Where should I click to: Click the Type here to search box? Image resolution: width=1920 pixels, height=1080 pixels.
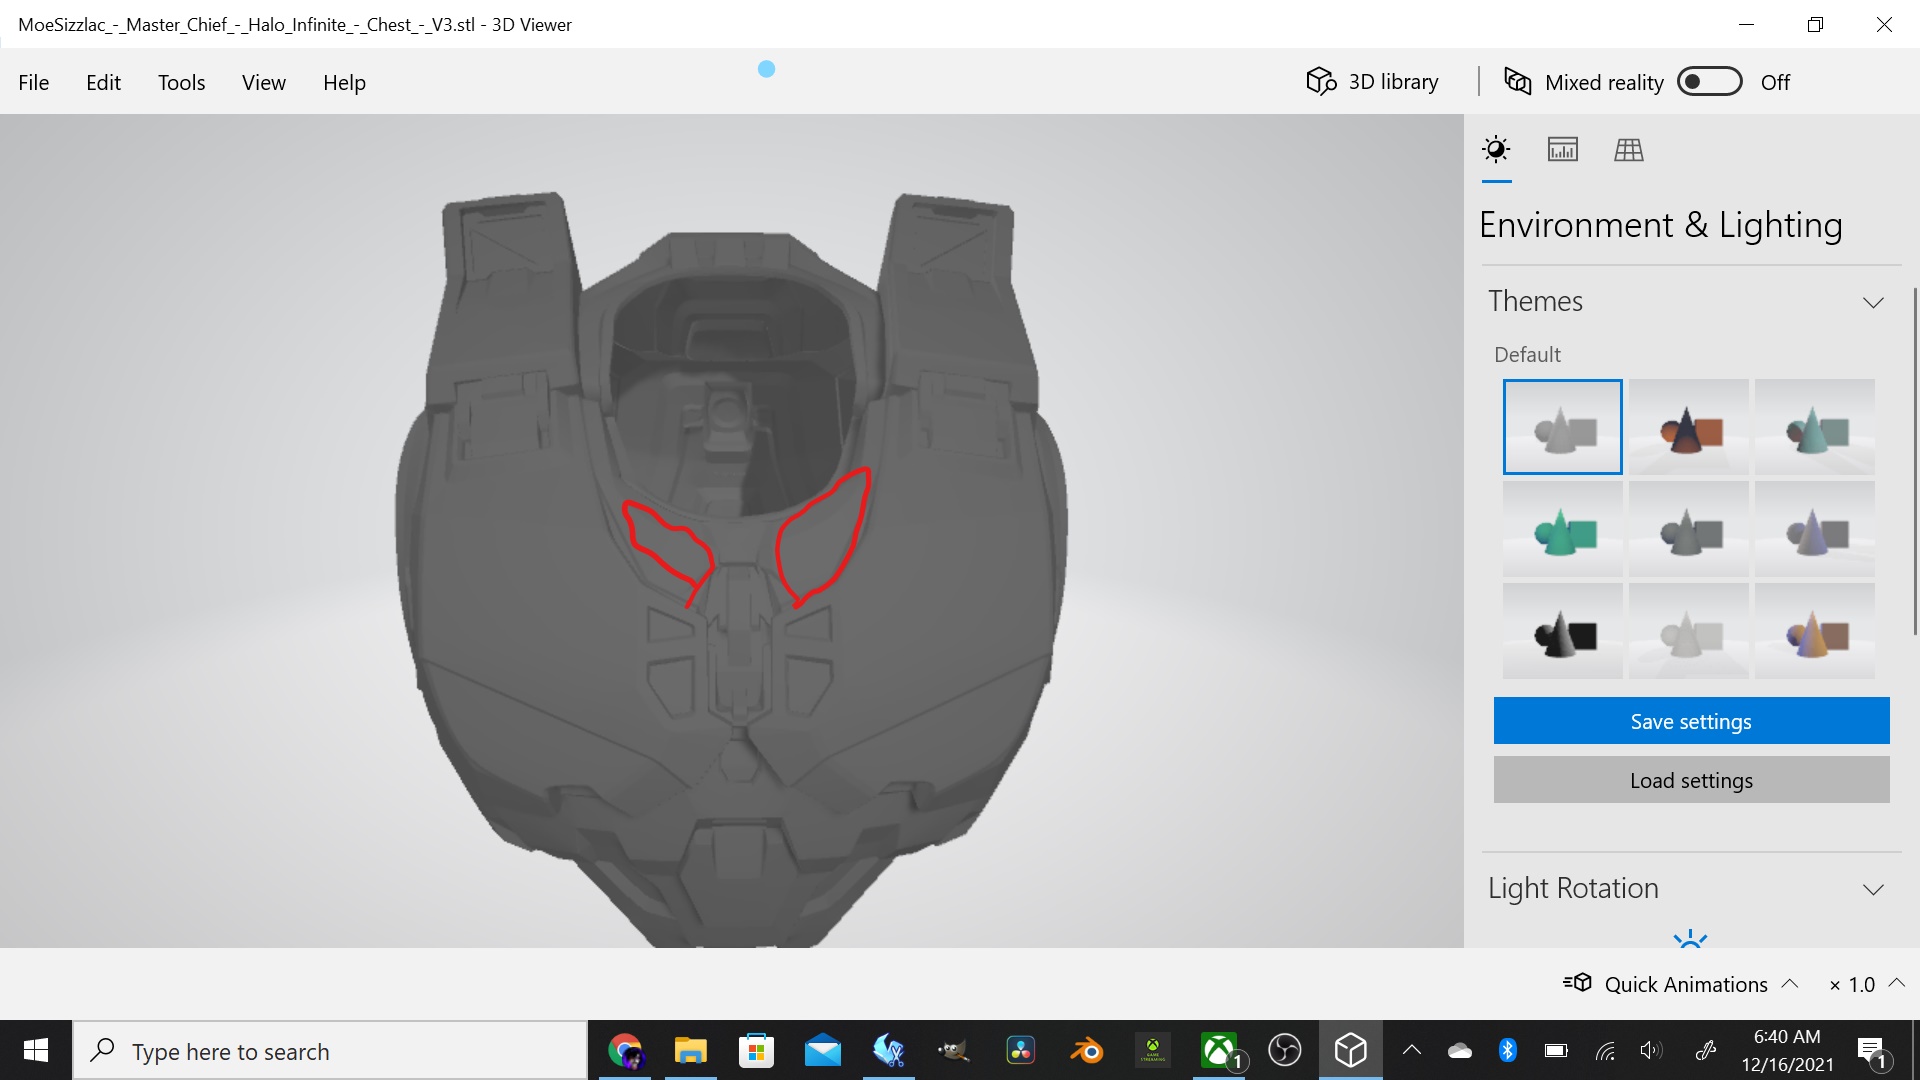[330, 1051]
